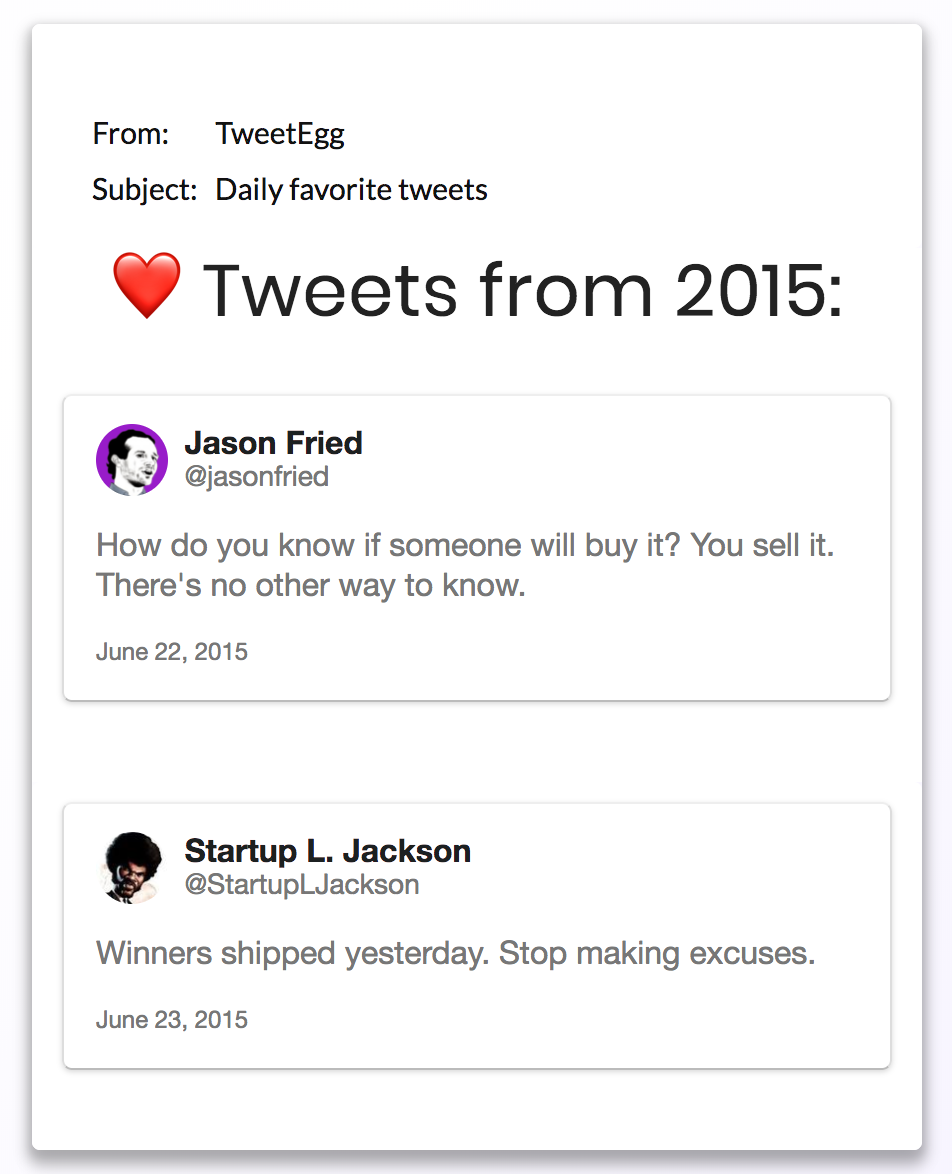Click the June 23, 2015 timestamp
The height and width of the screenshot is (1174, 952).
[x=172, y=1020]
